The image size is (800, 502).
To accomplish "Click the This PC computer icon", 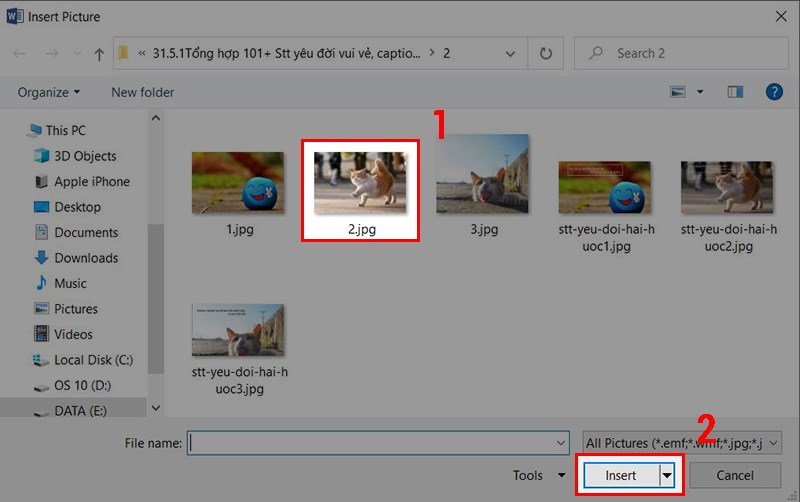I will point(35,131).
